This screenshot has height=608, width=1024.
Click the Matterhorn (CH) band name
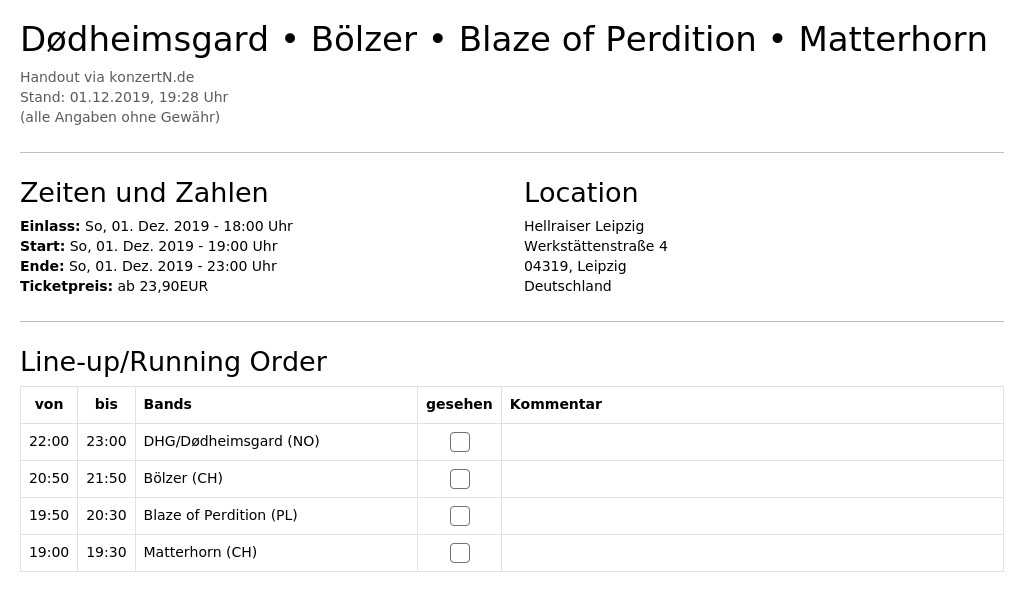point(200,552)
